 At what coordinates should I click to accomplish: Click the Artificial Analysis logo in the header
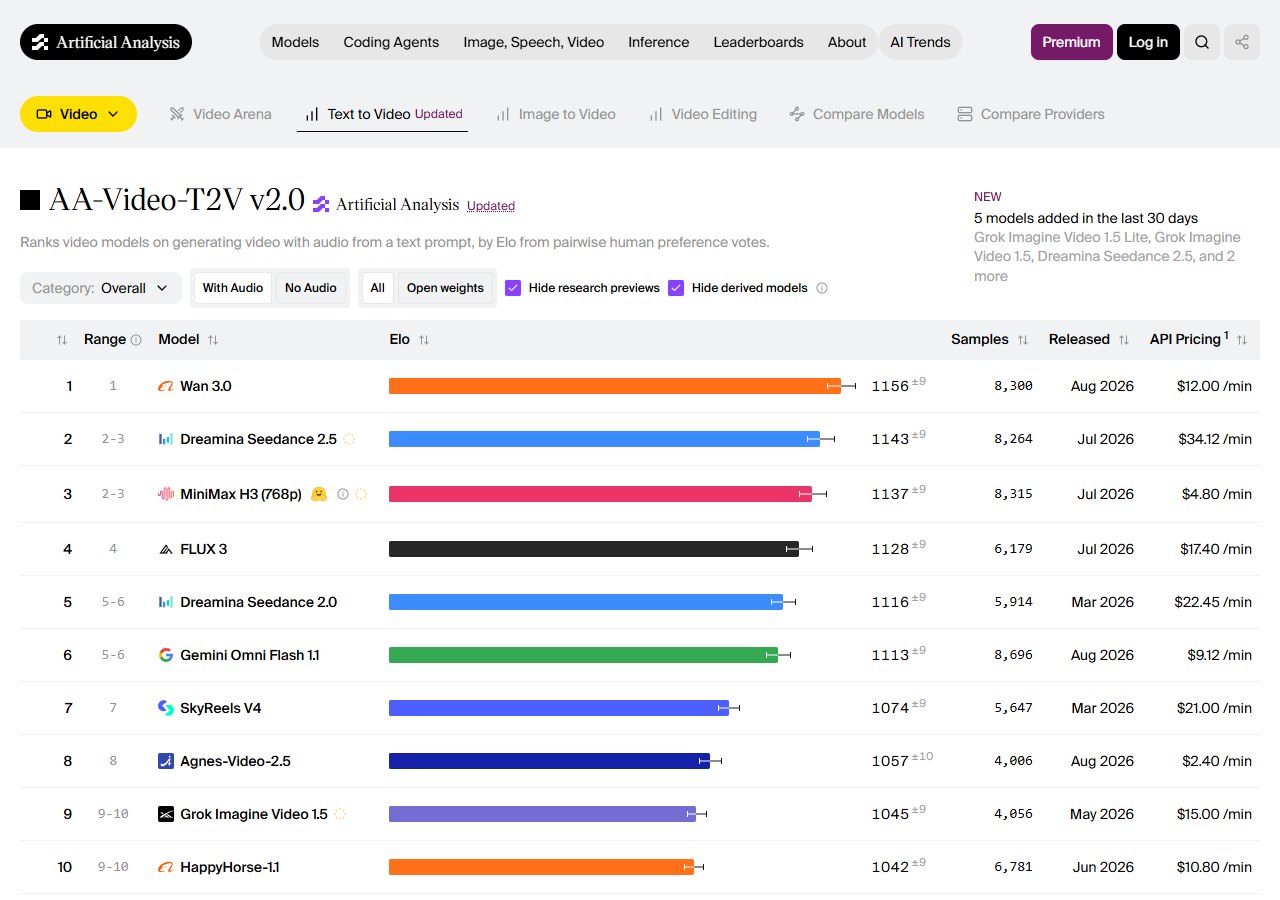click(x=106, y=42)
